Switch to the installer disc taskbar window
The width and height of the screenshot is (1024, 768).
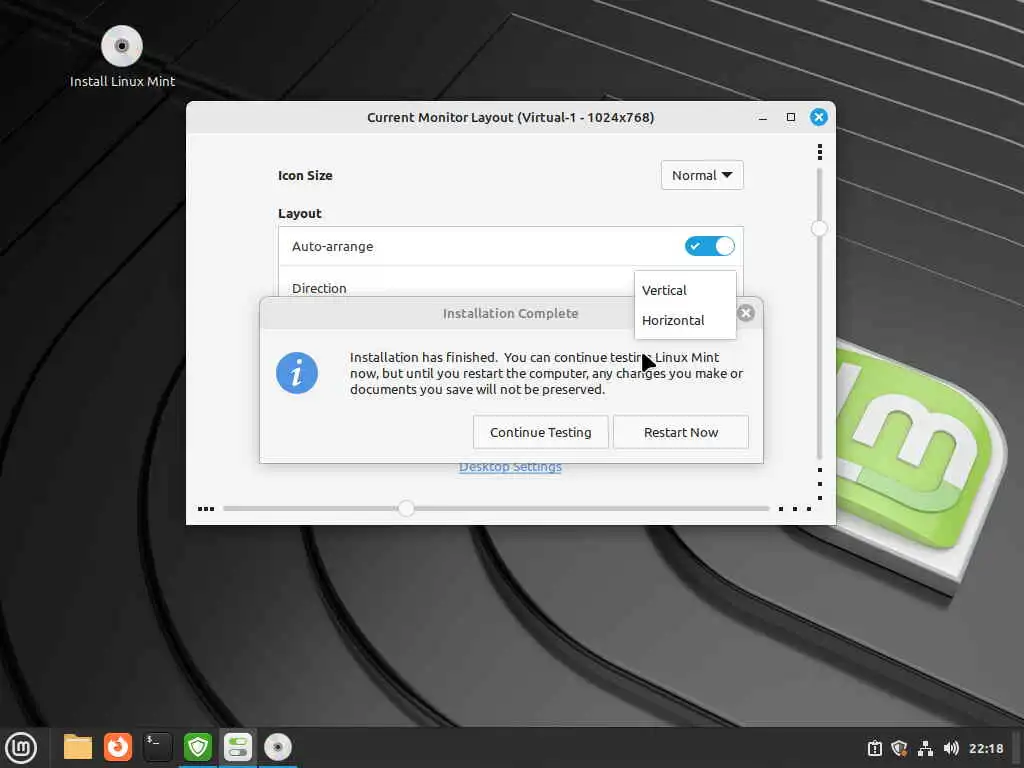(x=278, y=747)
